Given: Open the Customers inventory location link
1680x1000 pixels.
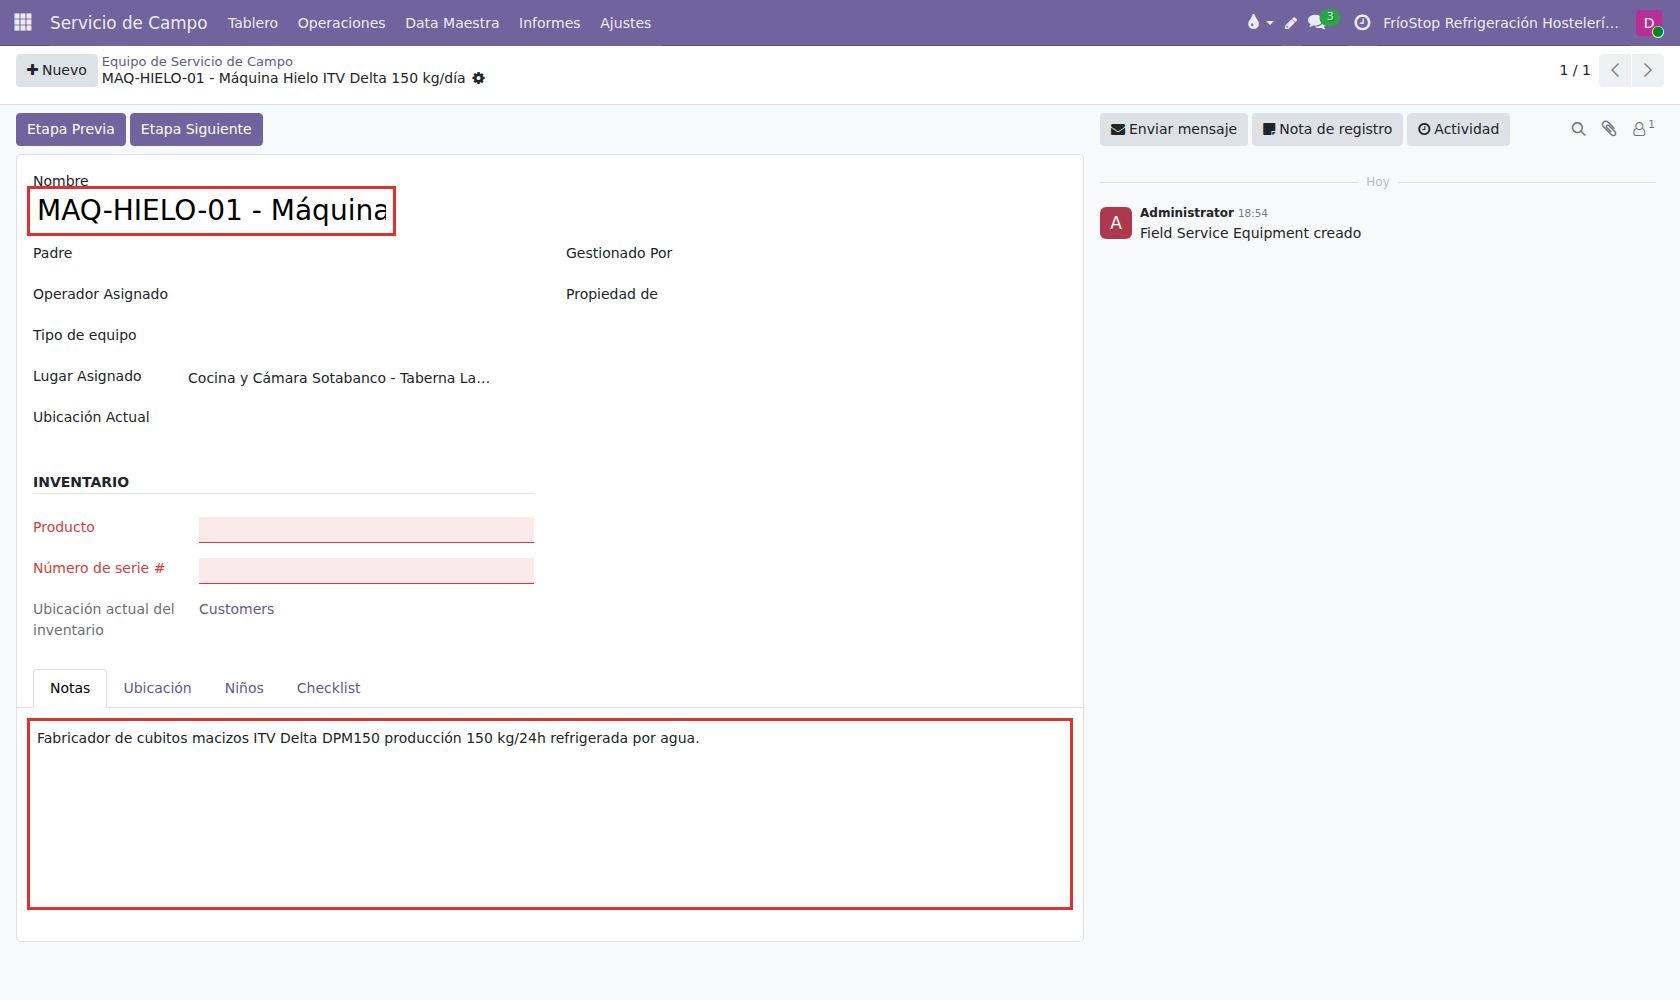Looking at the screenshot, I should 236,609.
